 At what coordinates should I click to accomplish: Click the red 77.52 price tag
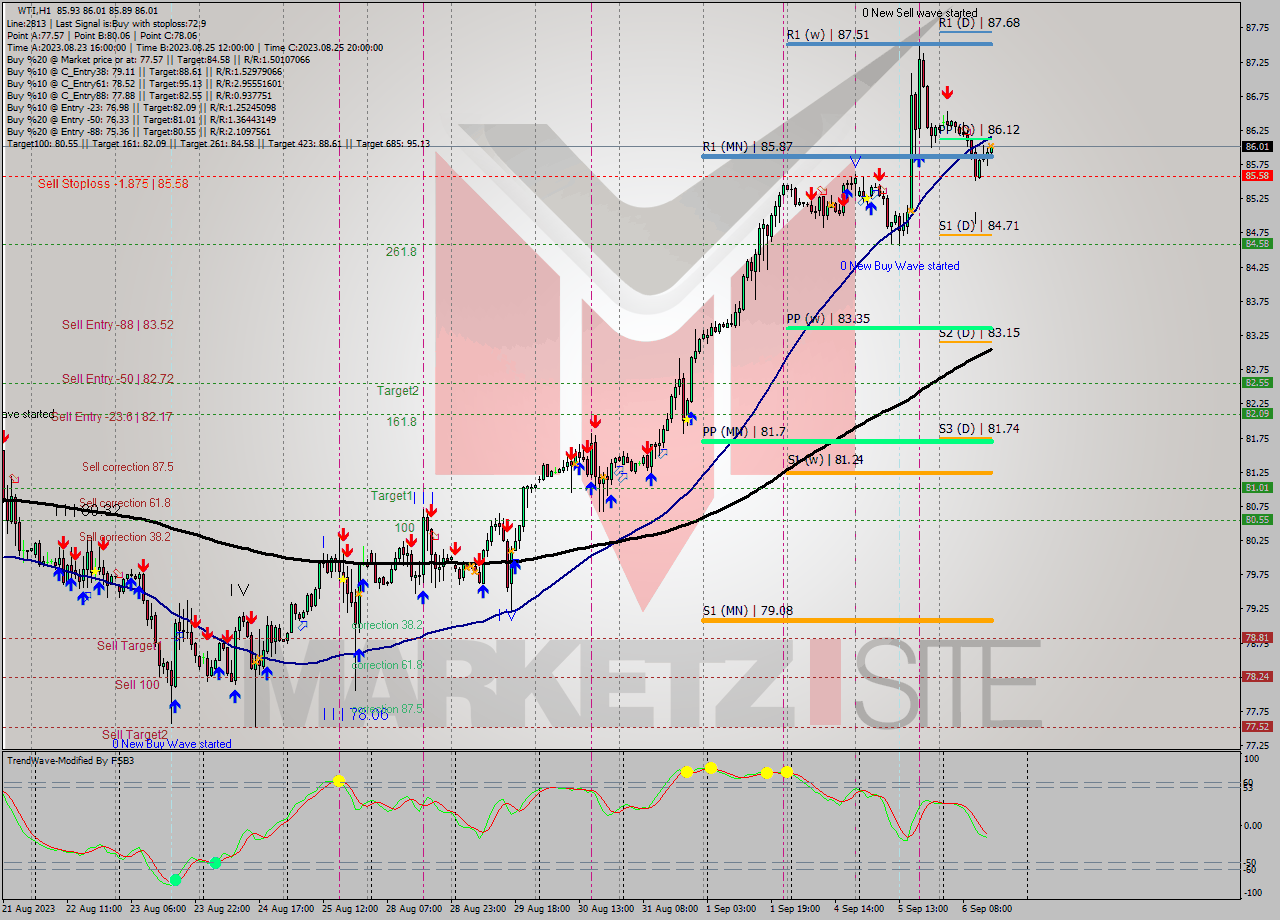pyautogui.click(x=1257, y=727)
